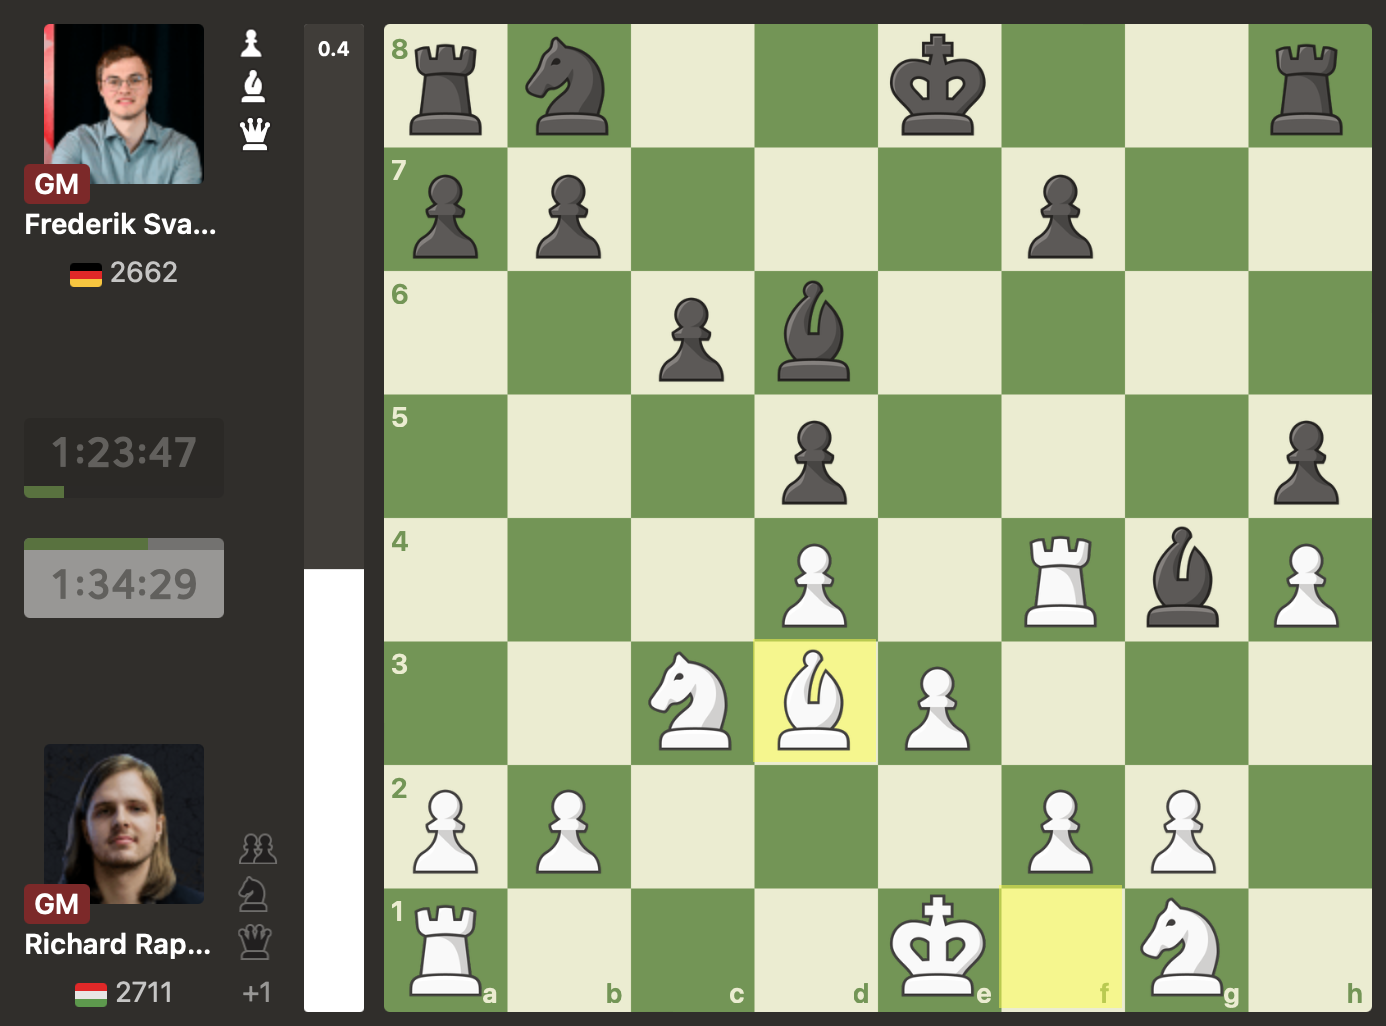Image resolution: width=1386 pixels, height=1026 pixels.
Task: Click the "+1" material advantage label
Action: pos(257,992)
